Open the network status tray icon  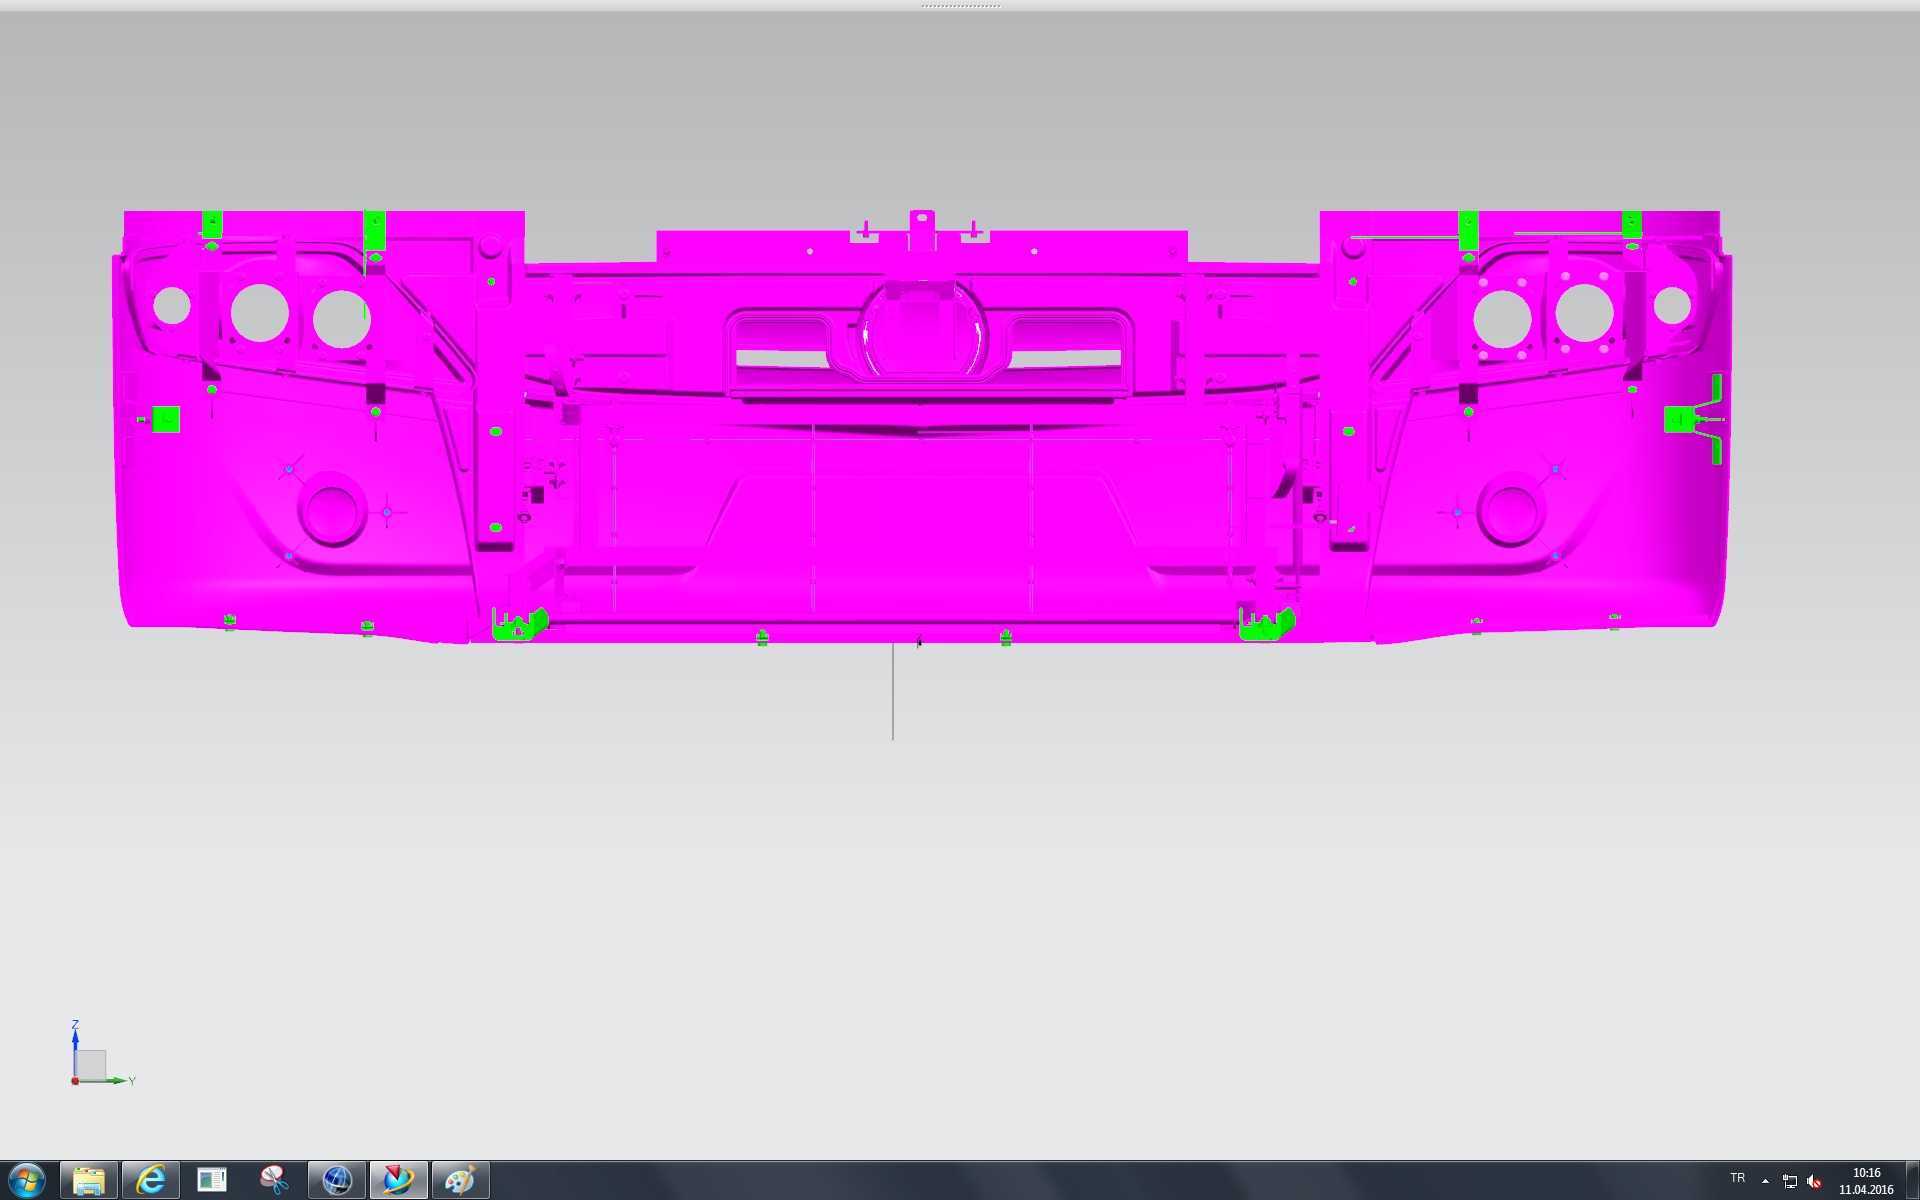1790,1181
